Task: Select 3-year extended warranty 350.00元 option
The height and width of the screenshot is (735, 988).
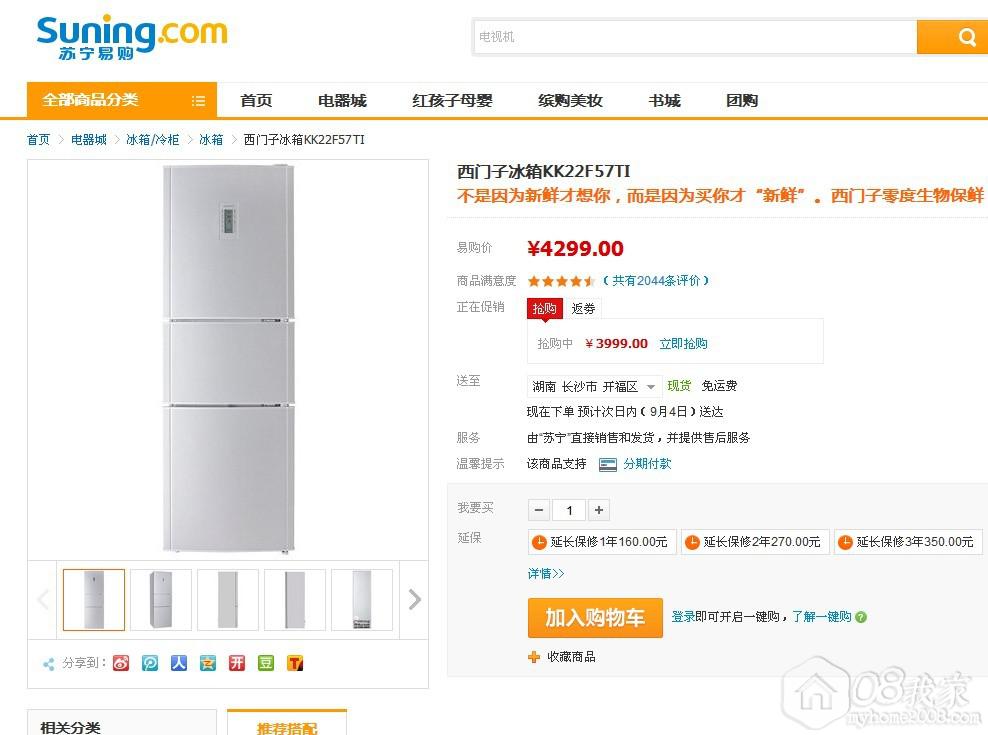Action: click(x=908, y=542)
